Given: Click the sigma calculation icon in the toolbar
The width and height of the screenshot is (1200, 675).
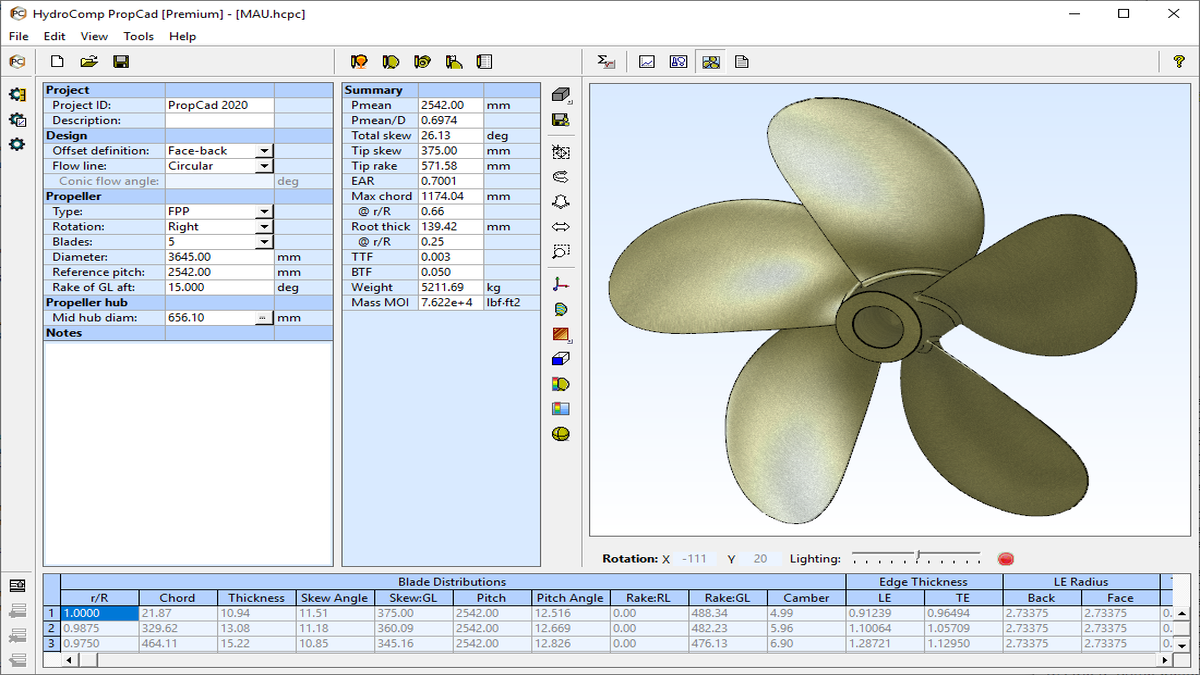Looking at the screenshot, I should coord(606,62).
